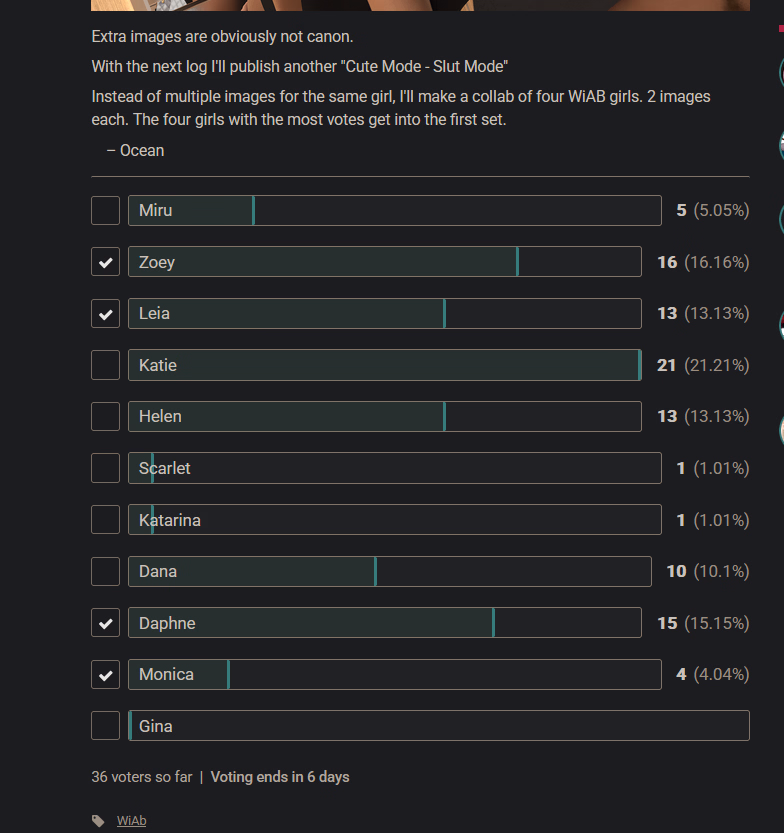
Task: Click the Gina poll option bar
Action: coord(439,726)
